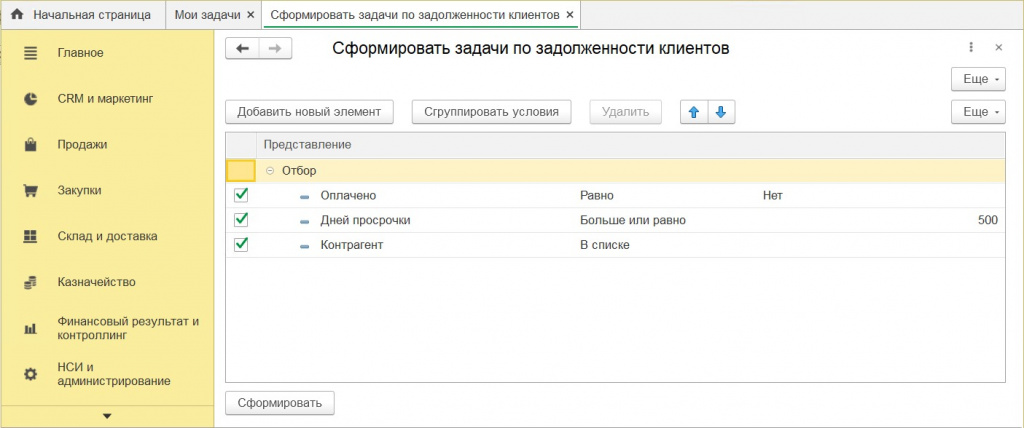Switch to the Мои задачи tab
The height and width of the screenshot is (428, 1024).
(207, 15)
